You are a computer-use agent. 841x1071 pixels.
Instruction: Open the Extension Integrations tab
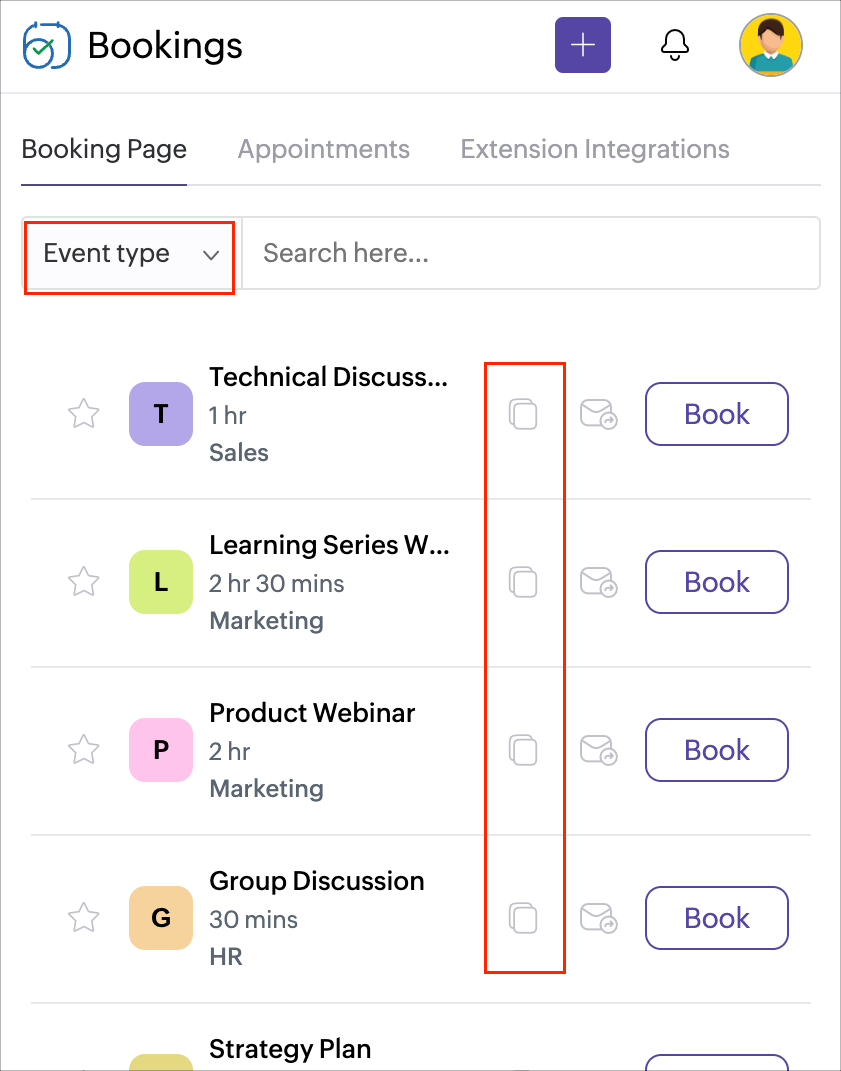click(x=594, y=150)
